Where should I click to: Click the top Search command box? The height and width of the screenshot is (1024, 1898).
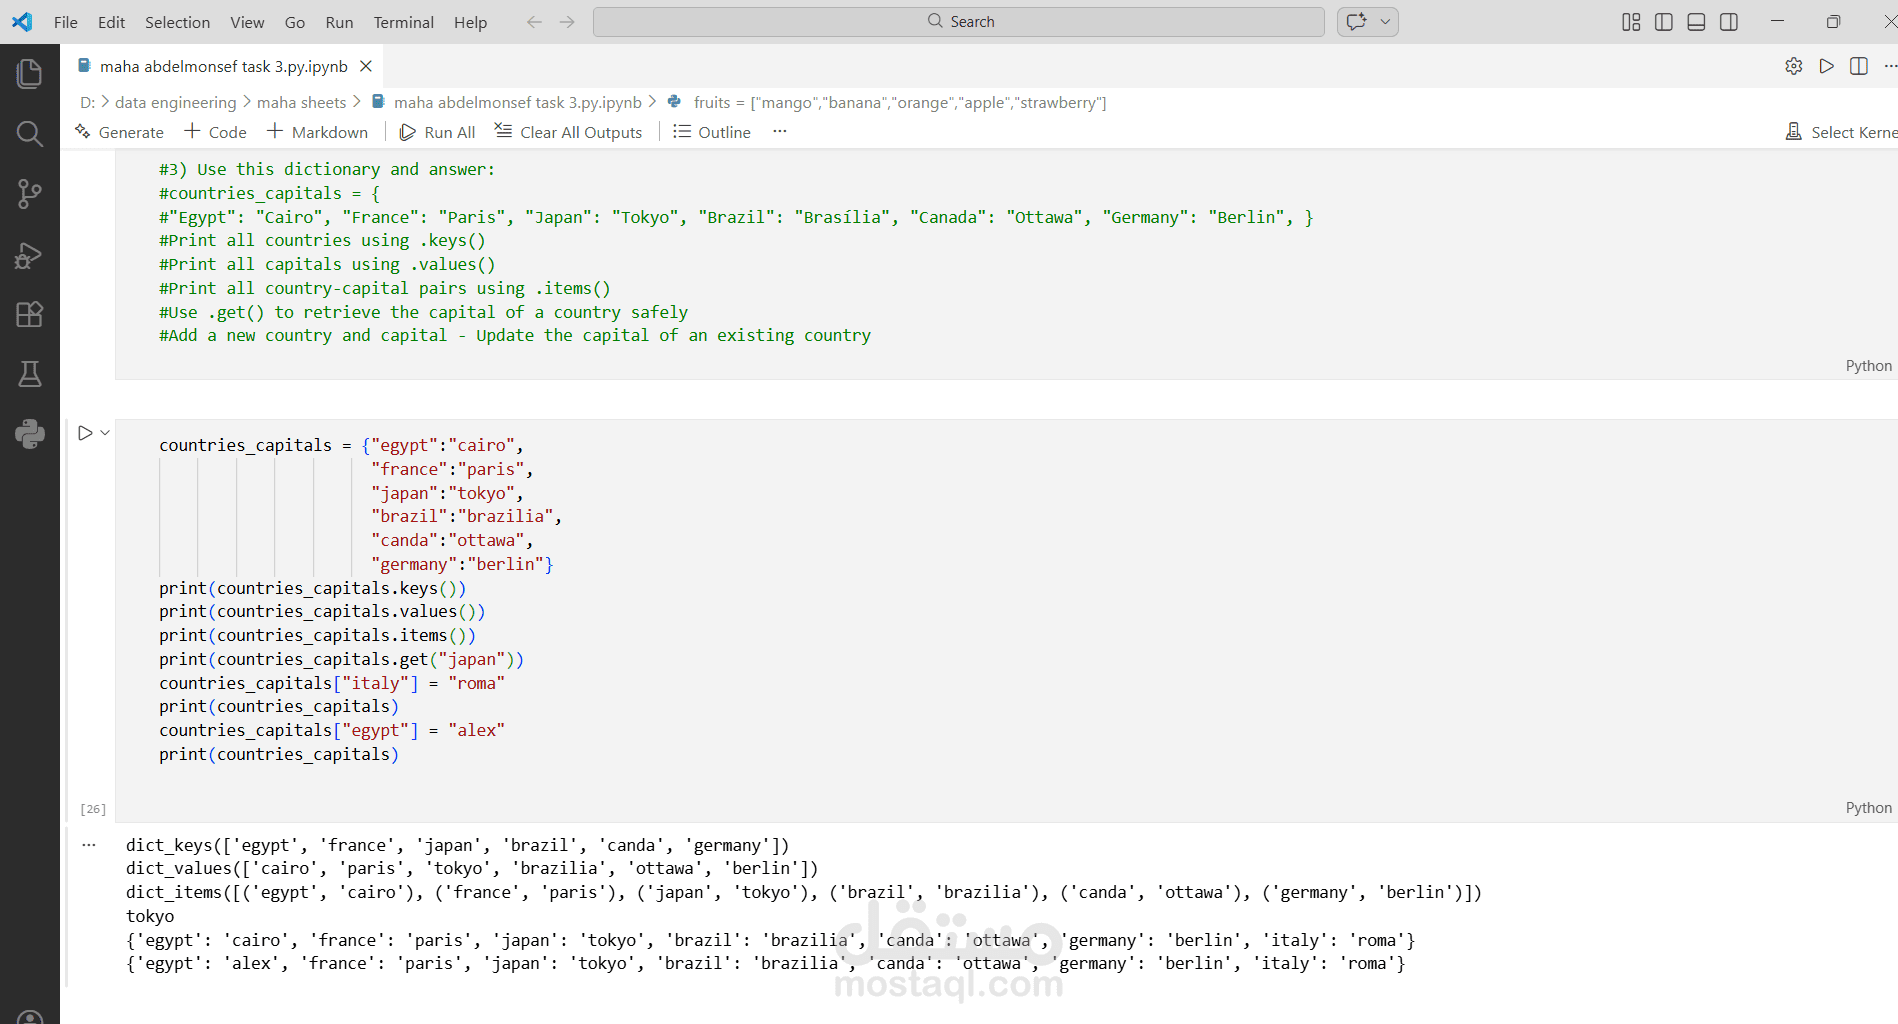click(x=959, y=22)
